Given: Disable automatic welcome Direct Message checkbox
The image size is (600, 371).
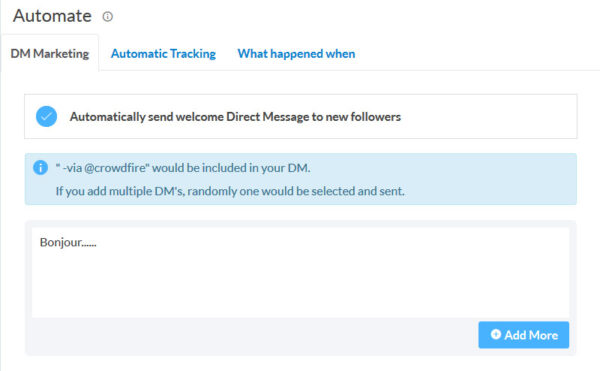Looking at the screenshot, I should [x=46, y=116].
